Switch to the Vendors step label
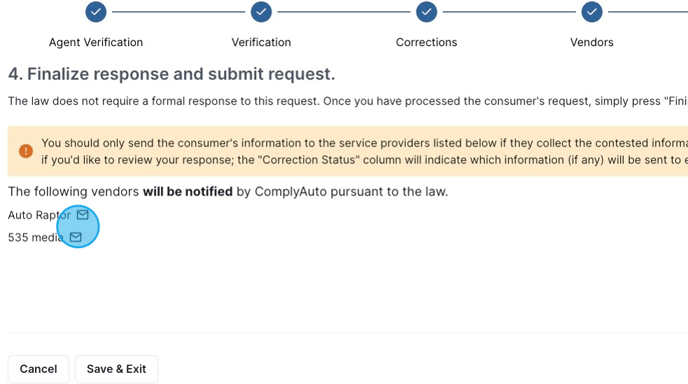Image resolution: width=688 pixels, height=384 pixels. [x=591, y=42]
